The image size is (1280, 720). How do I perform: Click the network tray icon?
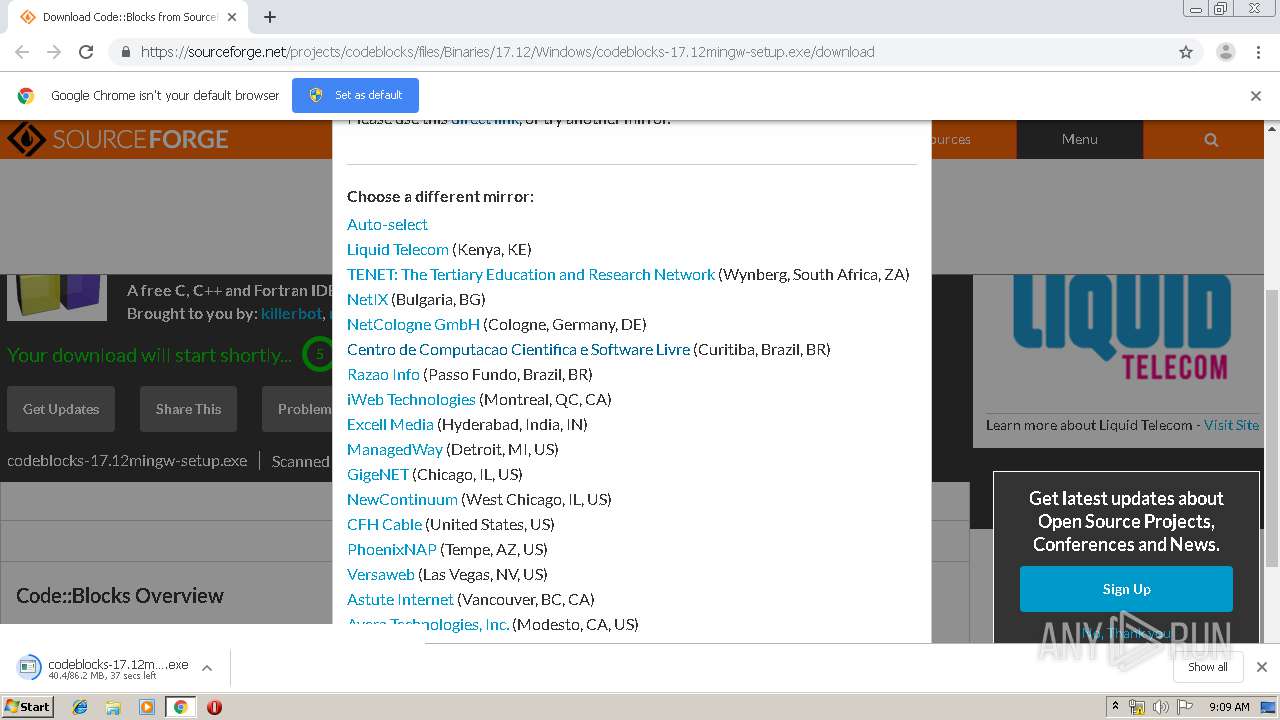click(1137, 707)
